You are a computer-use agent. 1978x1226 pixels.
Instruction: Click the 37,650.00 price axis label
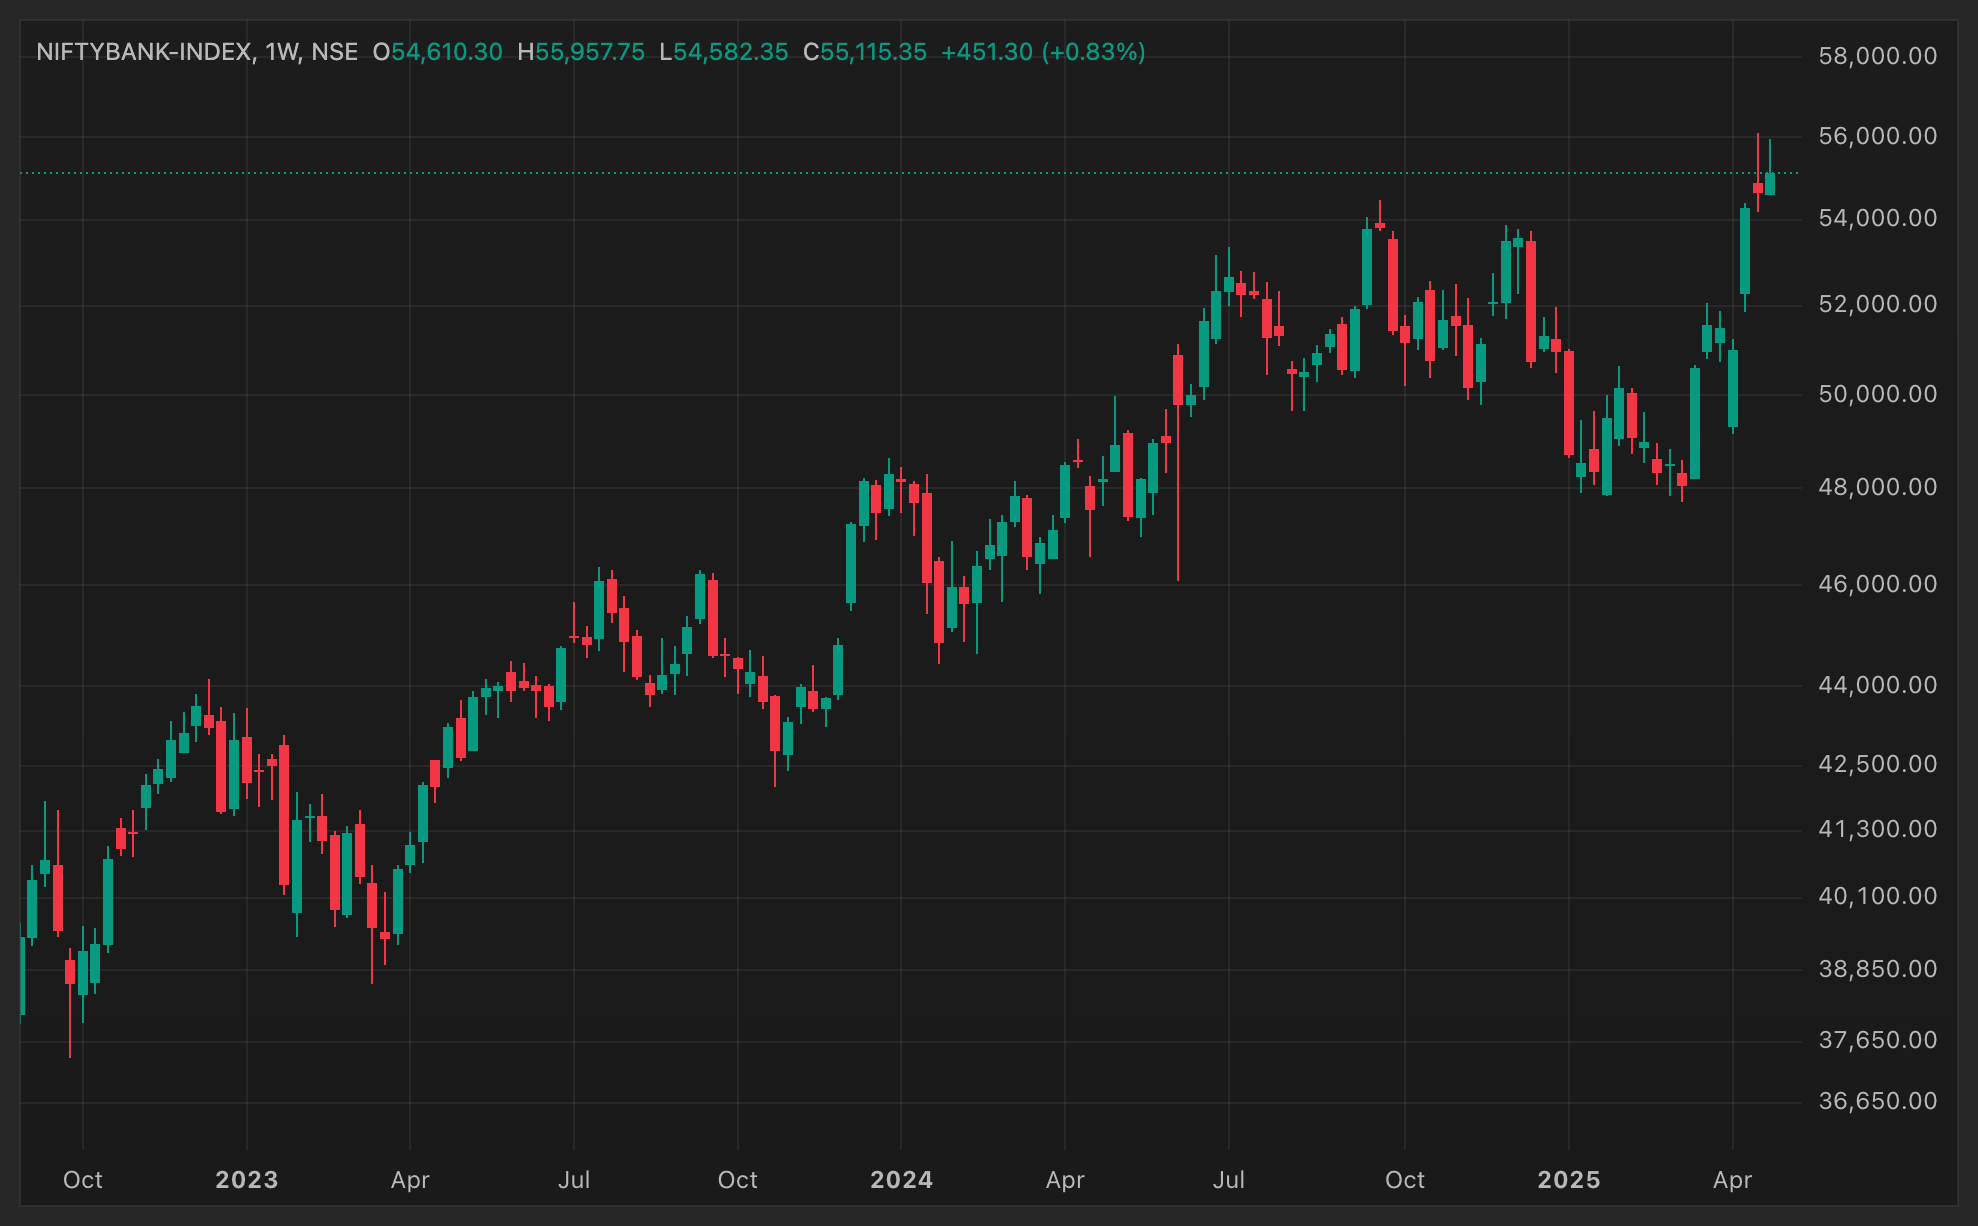[x=1877, y=1040]
